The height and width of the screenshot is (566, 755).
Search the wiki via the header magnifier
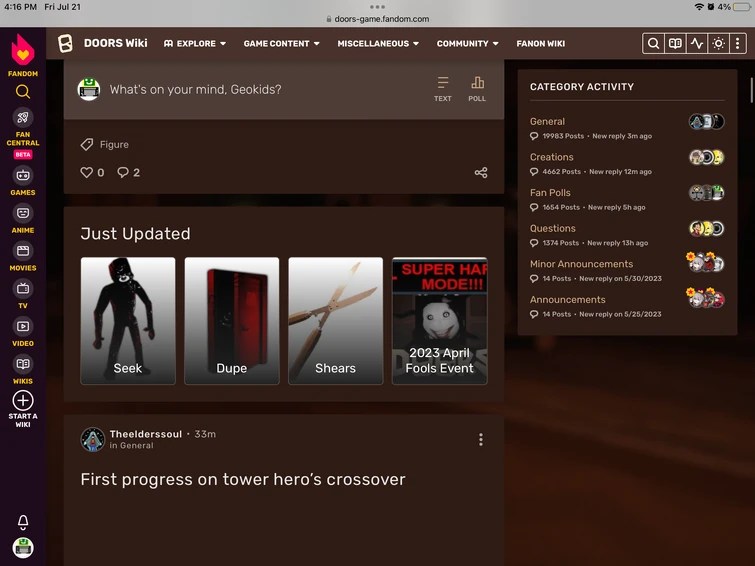tap(653, 43)
